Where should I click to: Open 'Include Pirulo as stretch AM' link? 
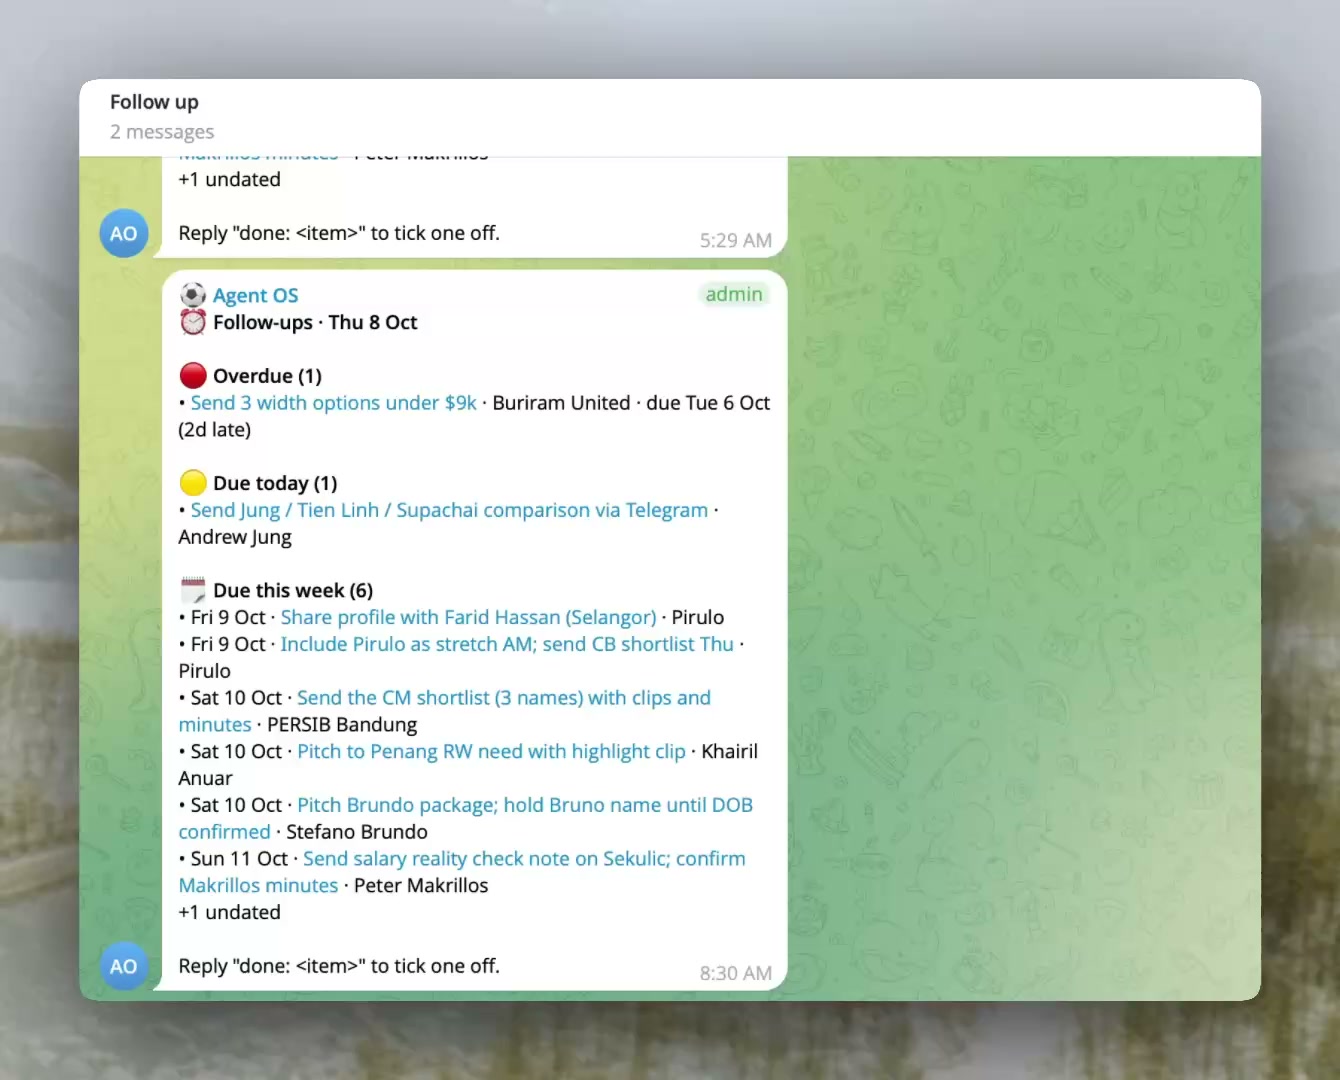coord(507,644)
